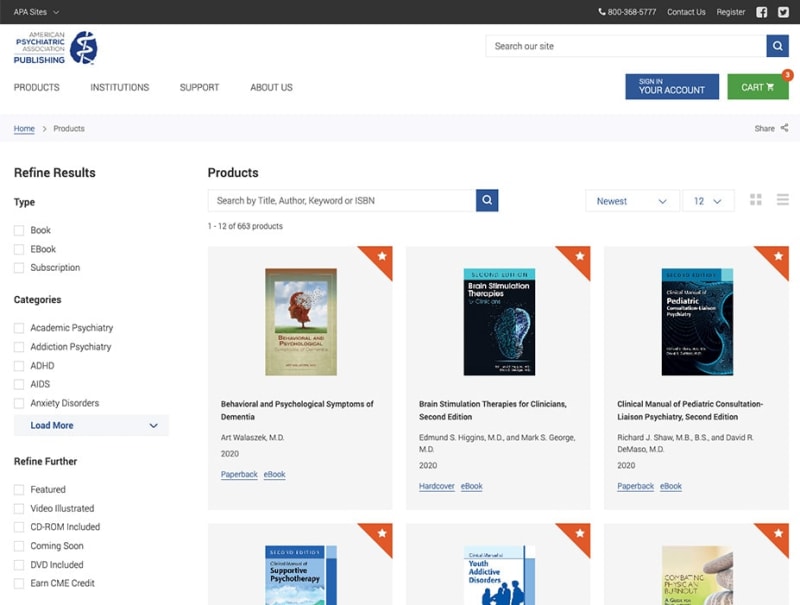Check CD-ROM Included filter
Viewport: 800px width, 605px height.
point(19,527)
